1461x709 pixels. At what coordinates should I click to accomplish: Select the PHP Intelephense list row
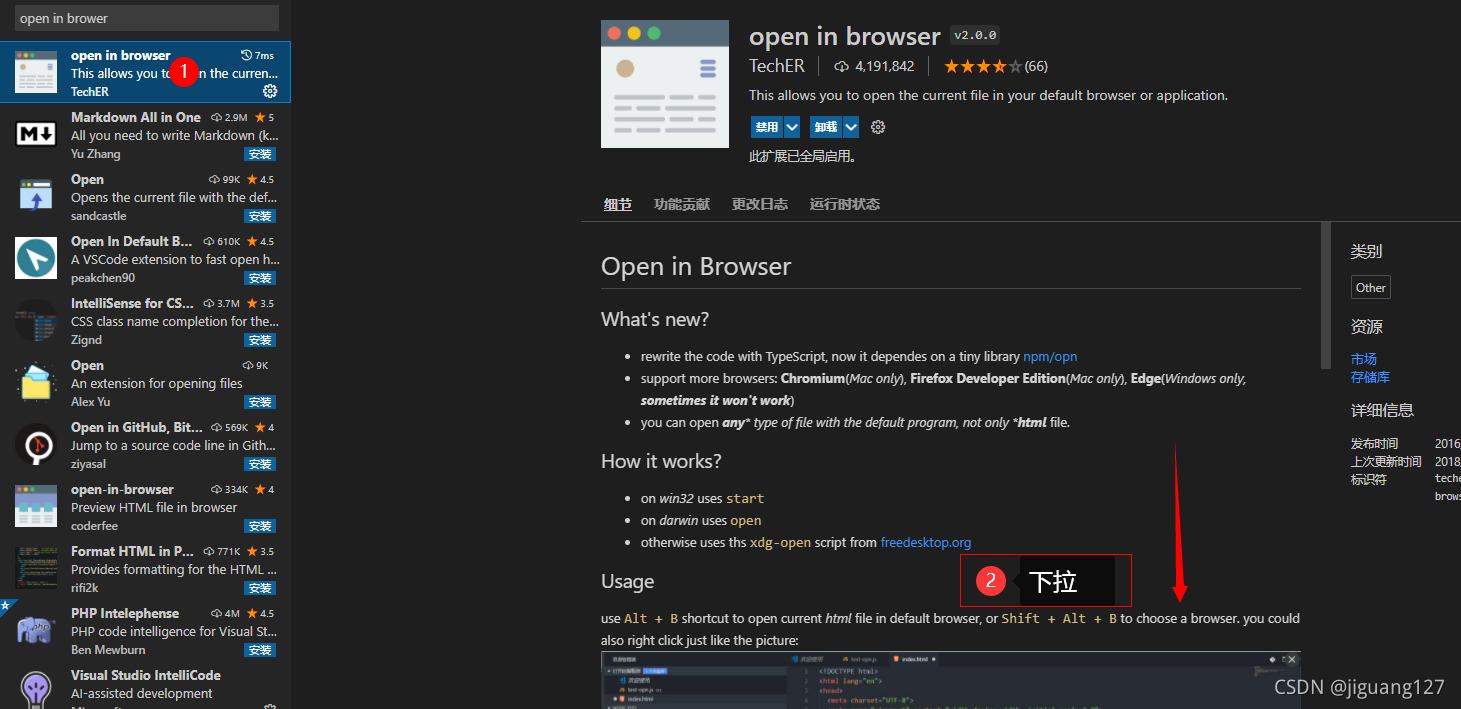tap(146, 630)
